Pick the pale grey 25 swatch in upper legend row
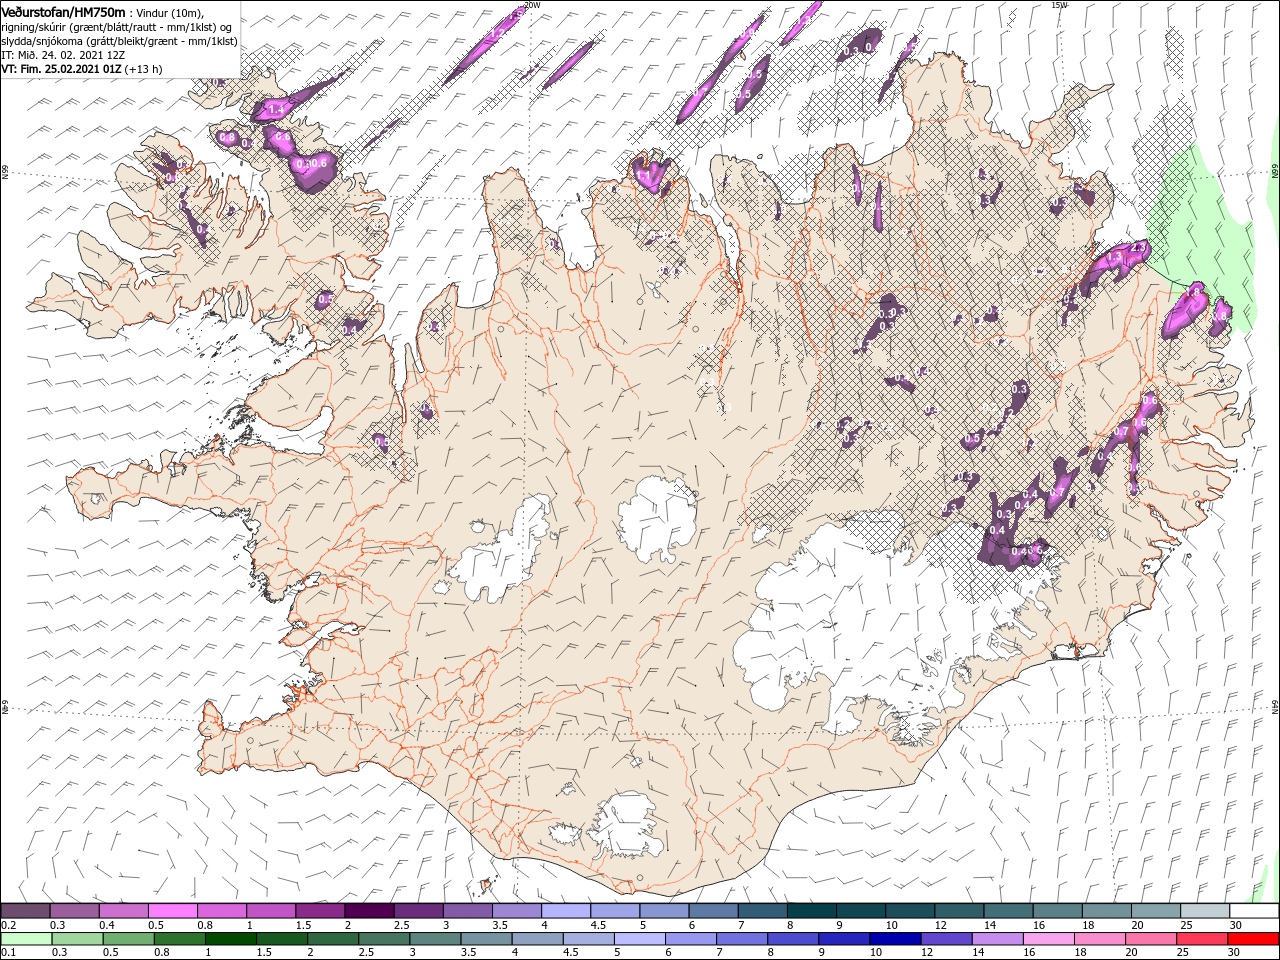Image resolution: width=1280 pixels, height=960 pixels. pyautogui.click(x=1205, y=910)
